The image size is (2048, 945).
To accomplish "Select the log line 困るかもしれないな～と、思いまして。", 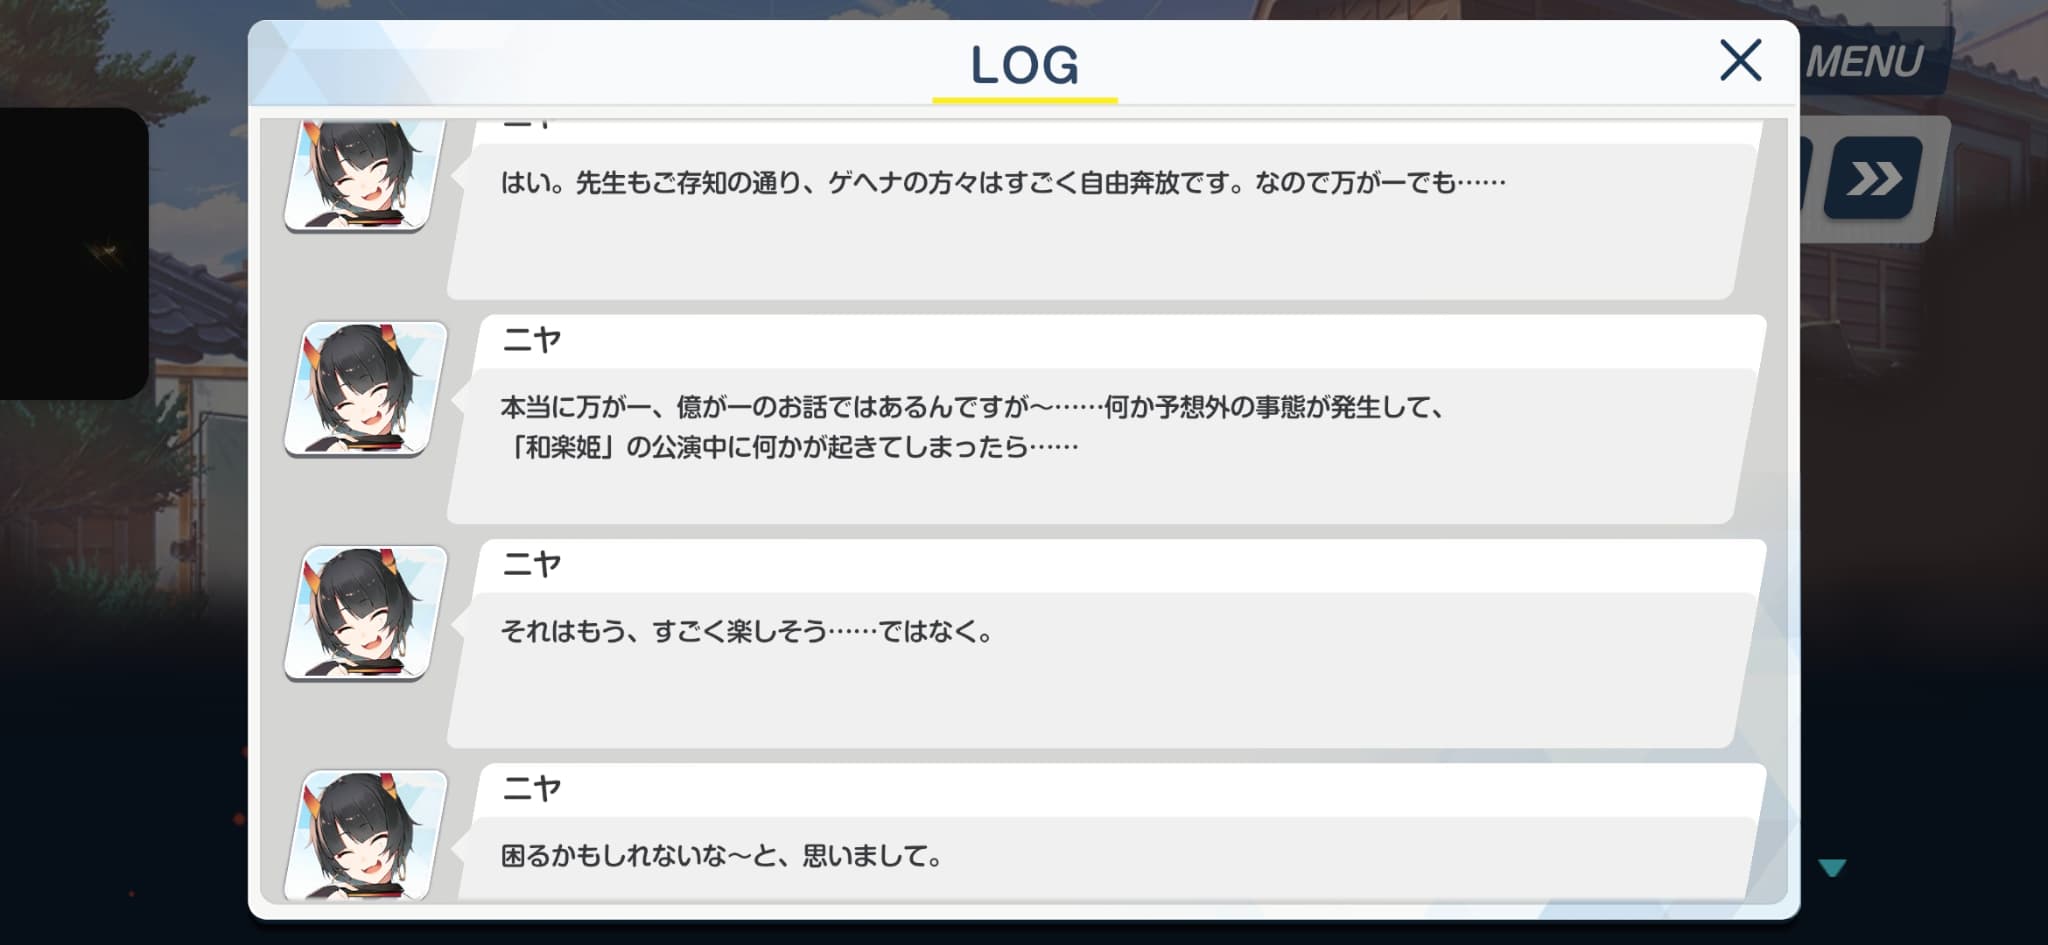I will pyautogui.click(x=721, y=856).
